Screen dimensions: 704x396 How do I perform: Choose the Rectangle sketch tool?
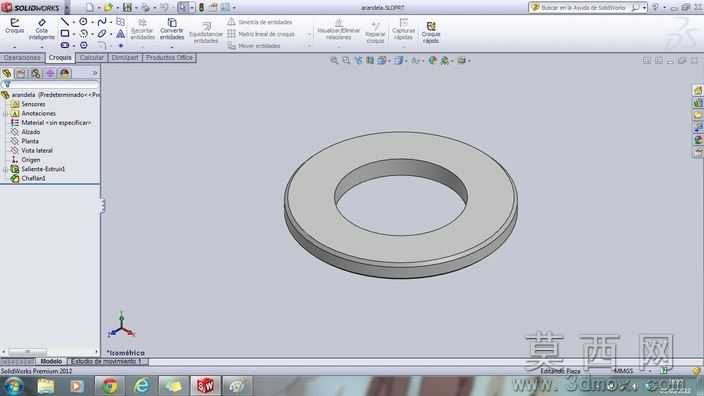(65, 33)
